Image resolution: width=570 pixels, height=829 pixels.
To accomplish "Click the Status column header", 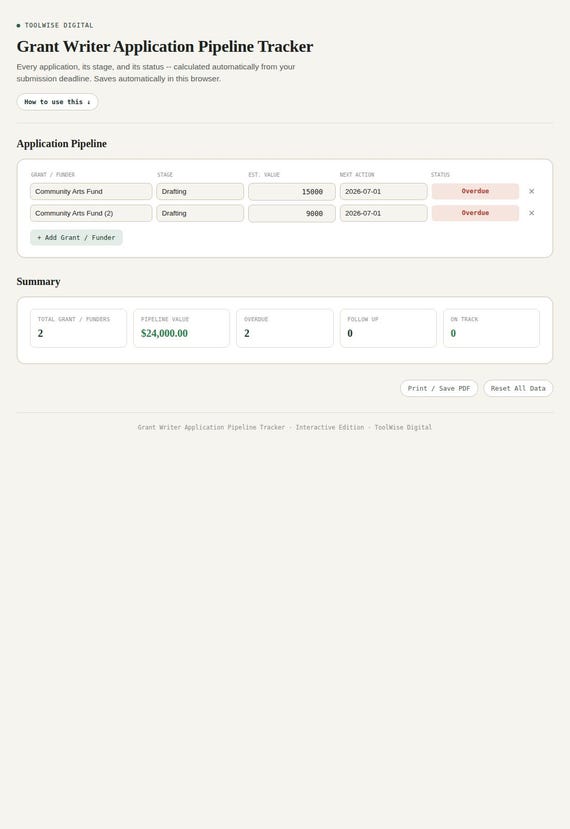I will point(440,174).
